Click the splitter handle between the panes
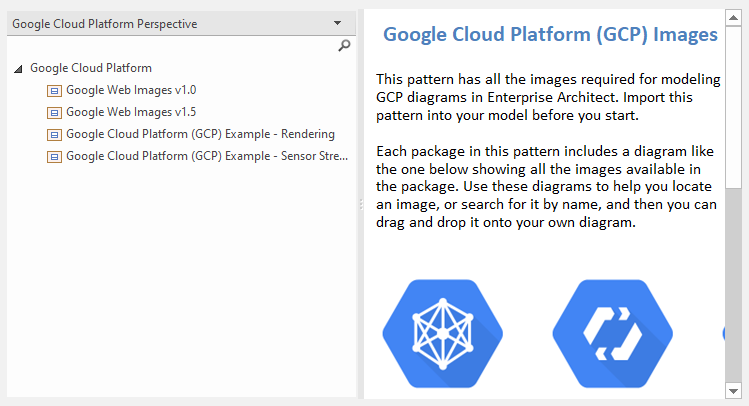The image size is (749, 406). click(360, 204)
